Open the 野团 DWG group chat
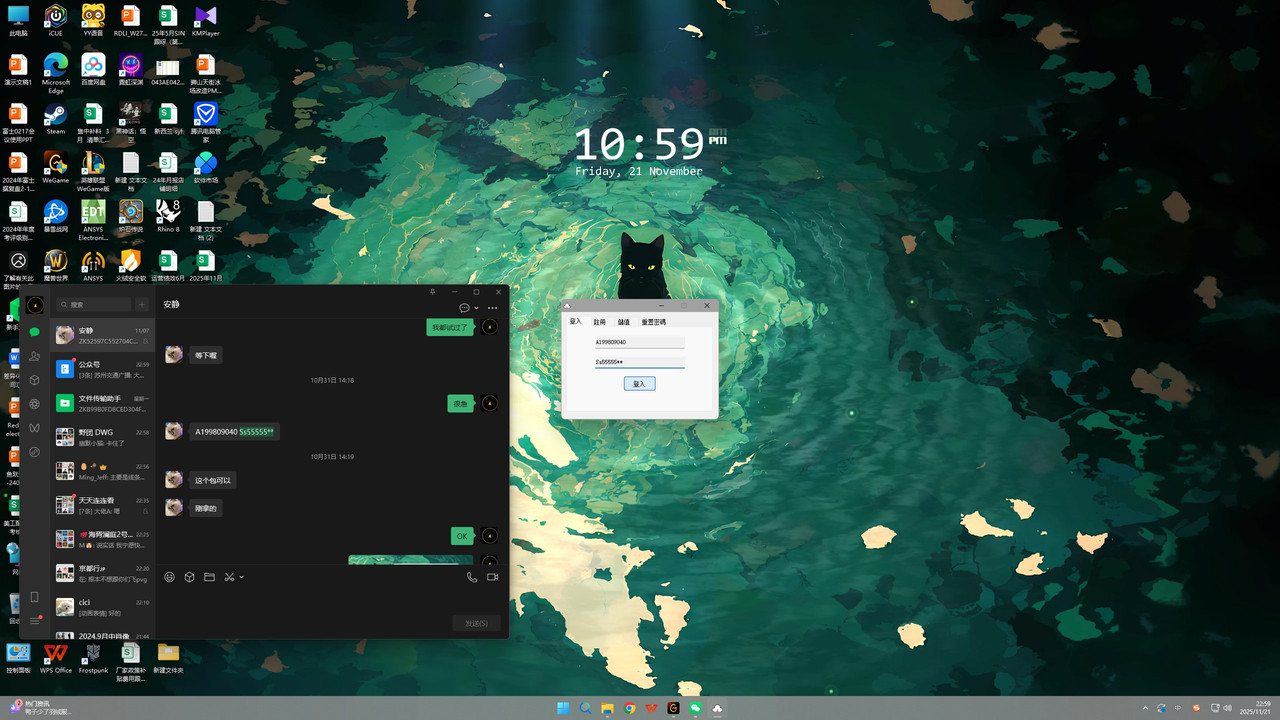Image resolution: width=1280 pixels, height=720 pixels. [x=103, y=437]
